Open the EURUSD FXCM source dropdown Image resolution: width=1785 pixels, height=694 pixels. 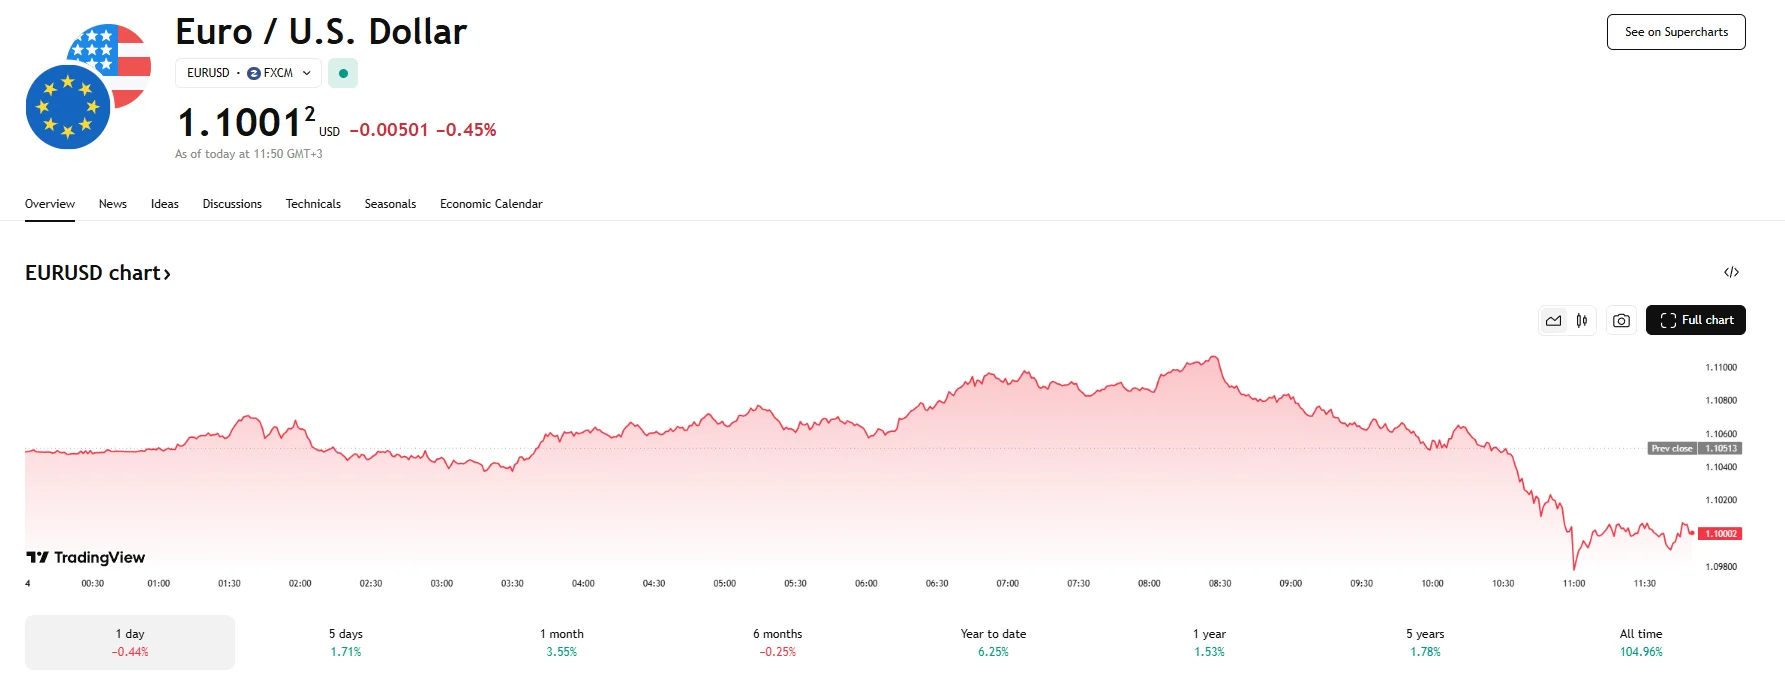coord(249,73)
